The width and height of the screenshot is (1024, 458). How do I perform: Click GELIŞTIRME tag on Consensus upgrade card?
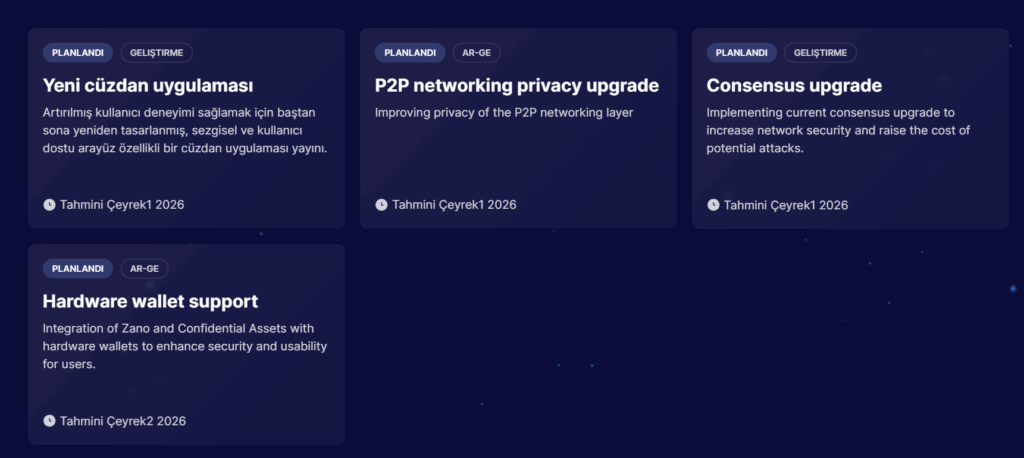click(821, 53)
